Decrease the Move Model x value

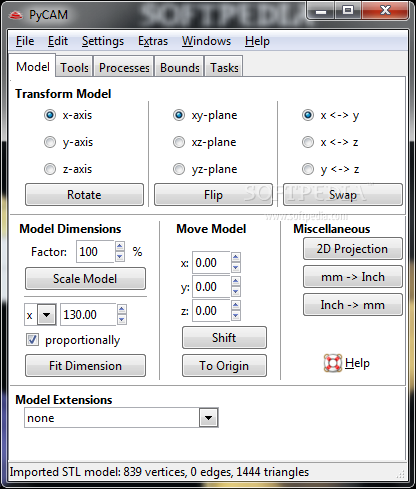coord(236,268)
